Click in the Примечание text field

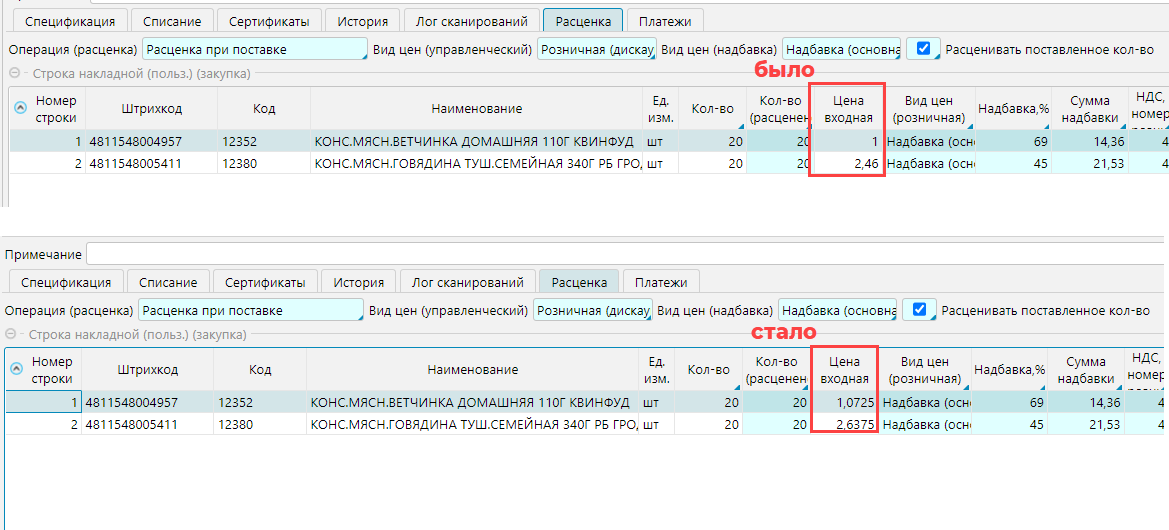click(x=620, y=254)
